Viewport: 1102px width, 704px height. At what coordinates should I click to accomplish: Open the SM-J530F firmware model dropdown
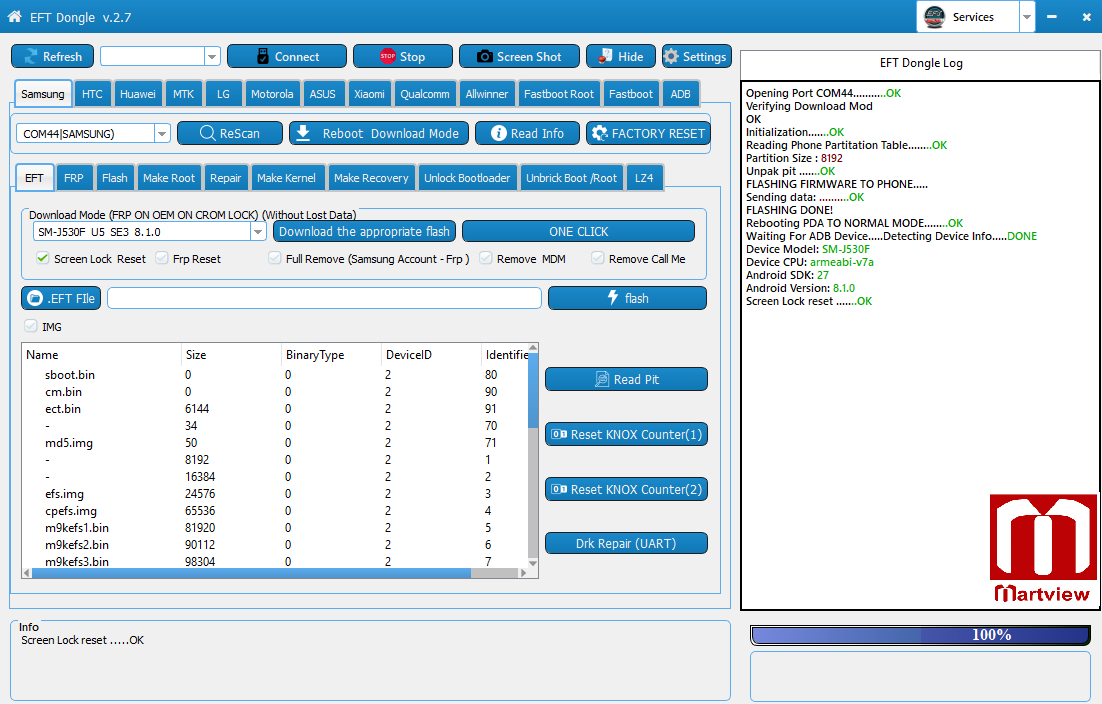click(257, 231)
